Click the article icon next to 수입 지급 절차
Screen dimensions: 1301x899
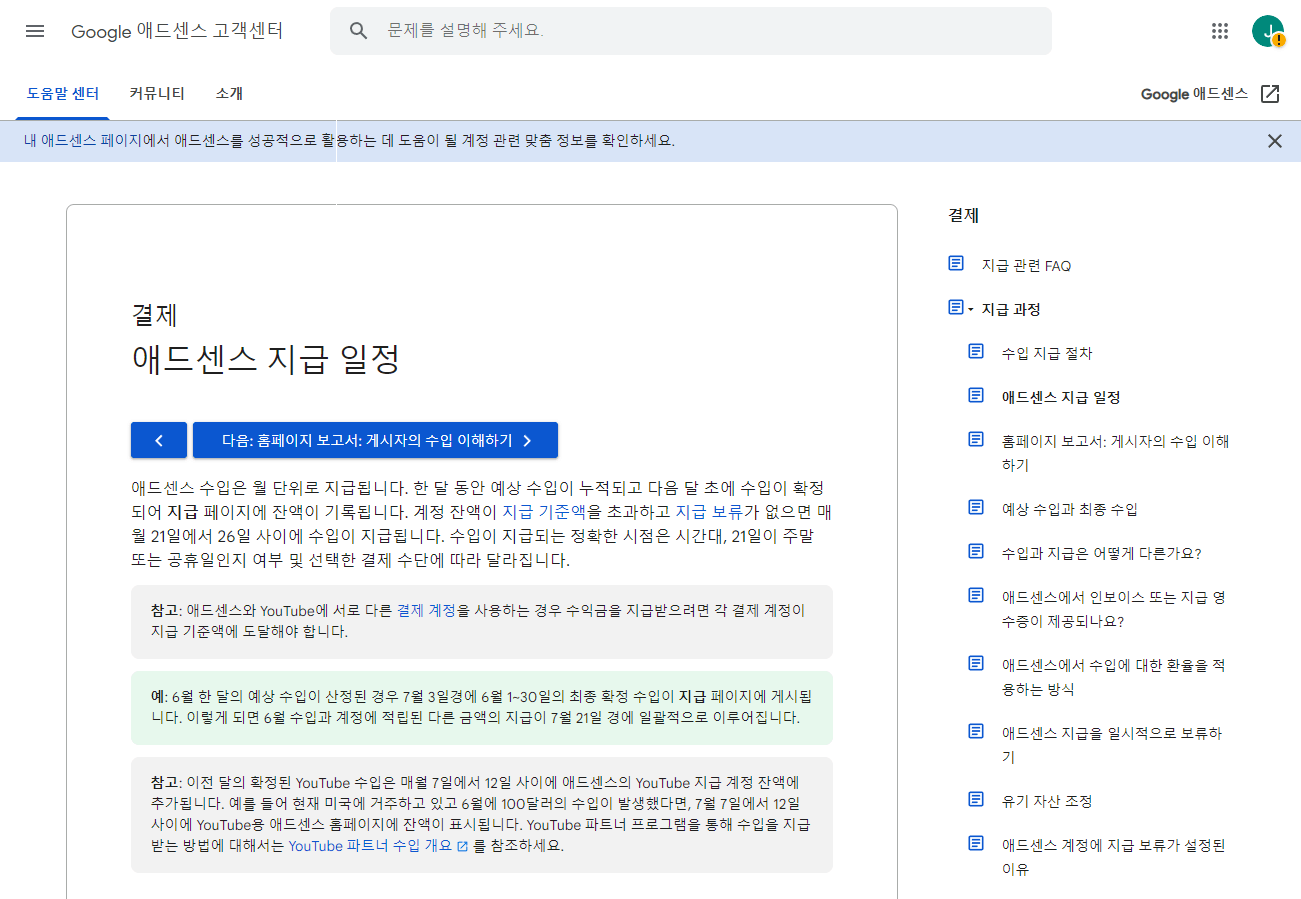(976, 351)
